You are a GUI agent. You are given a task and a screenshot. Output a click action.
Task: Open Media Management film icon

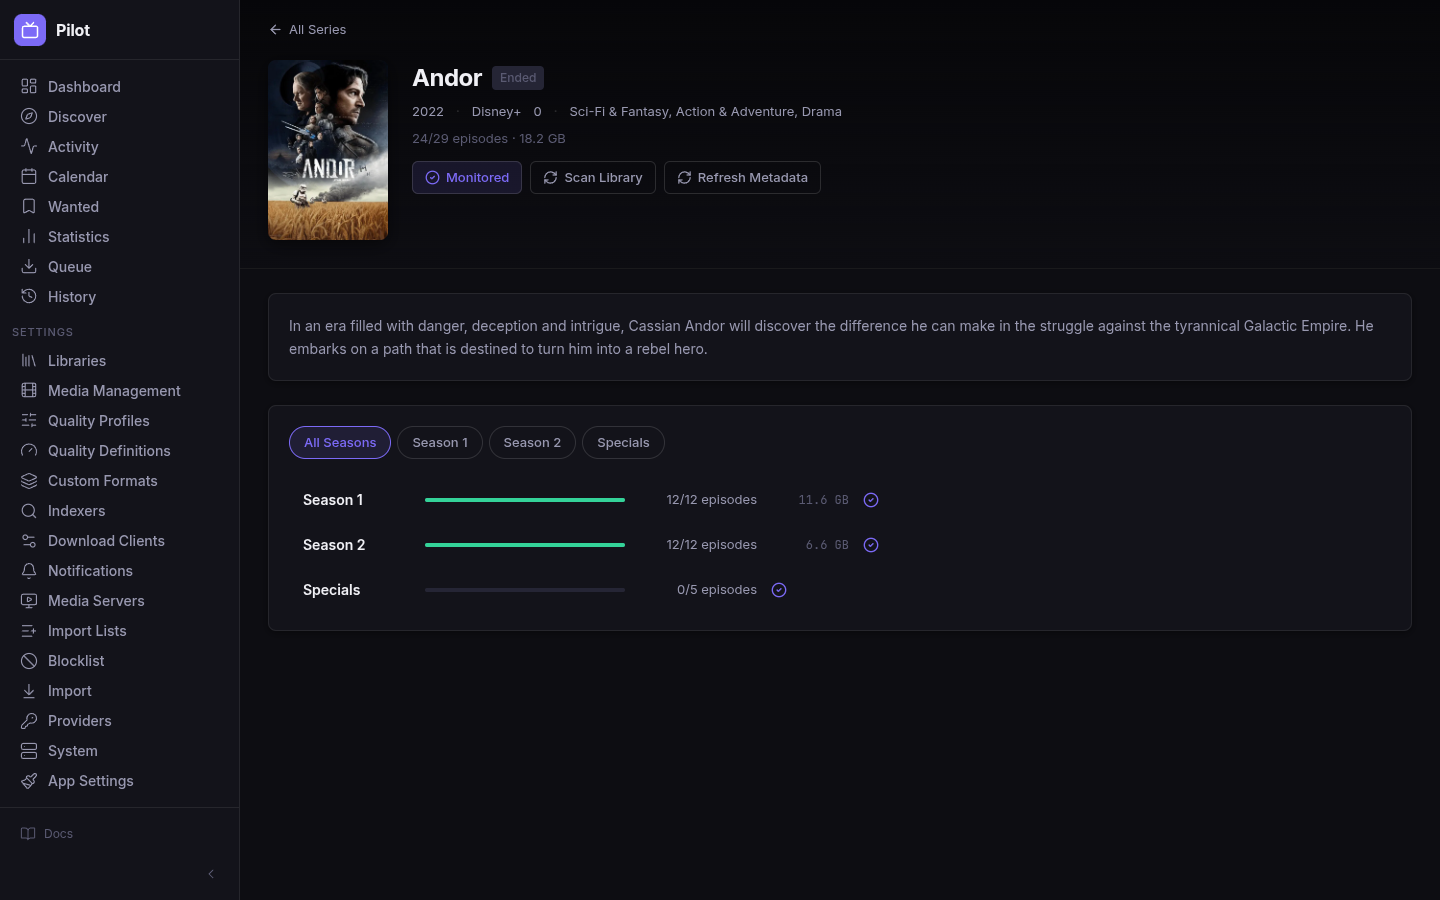[x=29, y=391]
